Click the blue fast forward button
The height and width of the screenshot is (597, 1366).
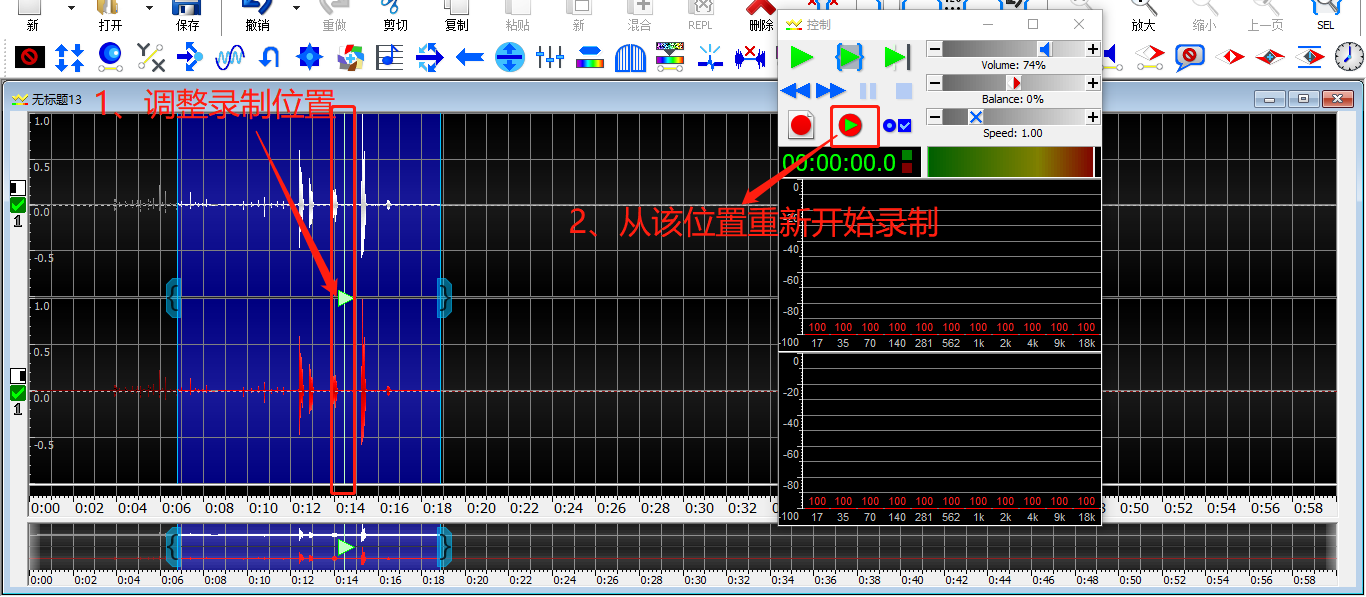click(x=830, y=91)
